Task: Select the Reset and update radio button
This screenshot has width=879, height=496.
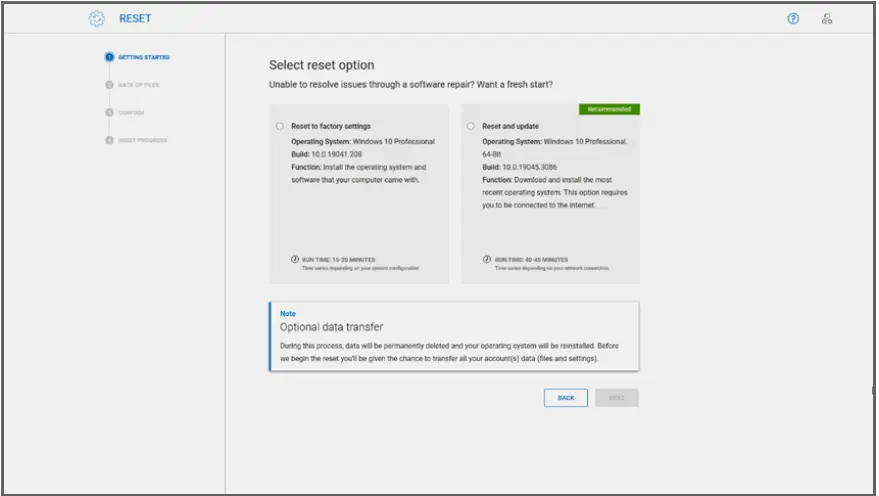Action: [471, 127]
